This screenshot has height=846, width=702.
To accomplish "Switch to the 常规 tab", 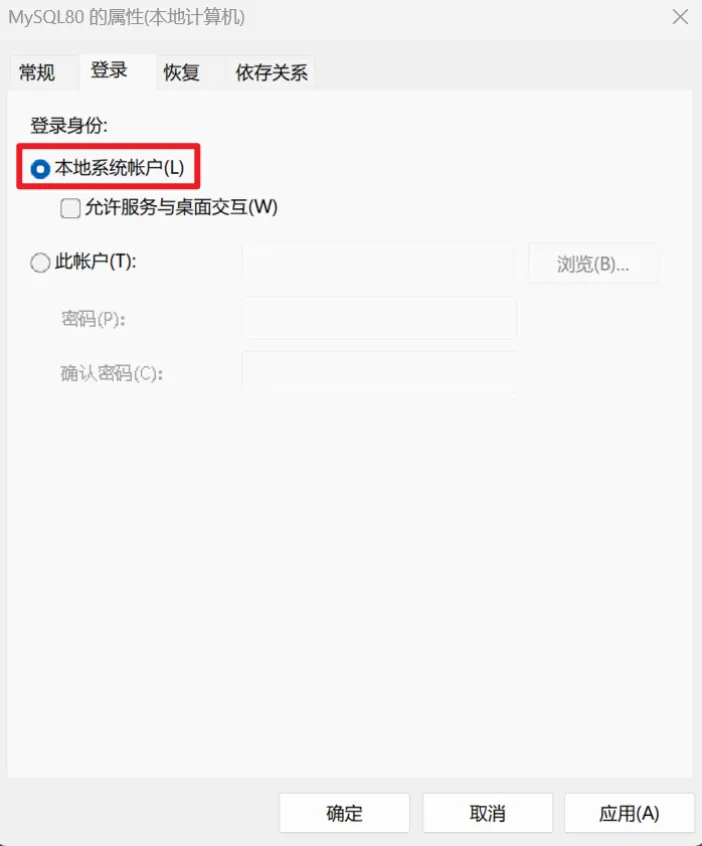I will click(x=37, y=72).
